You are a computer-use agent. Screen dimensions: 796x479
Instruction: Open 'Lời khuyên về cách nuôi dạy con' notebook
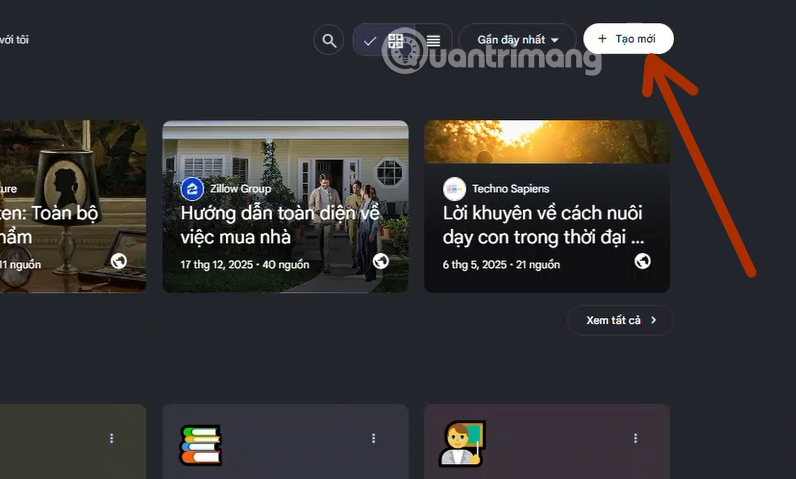click(x=547, y=207)
